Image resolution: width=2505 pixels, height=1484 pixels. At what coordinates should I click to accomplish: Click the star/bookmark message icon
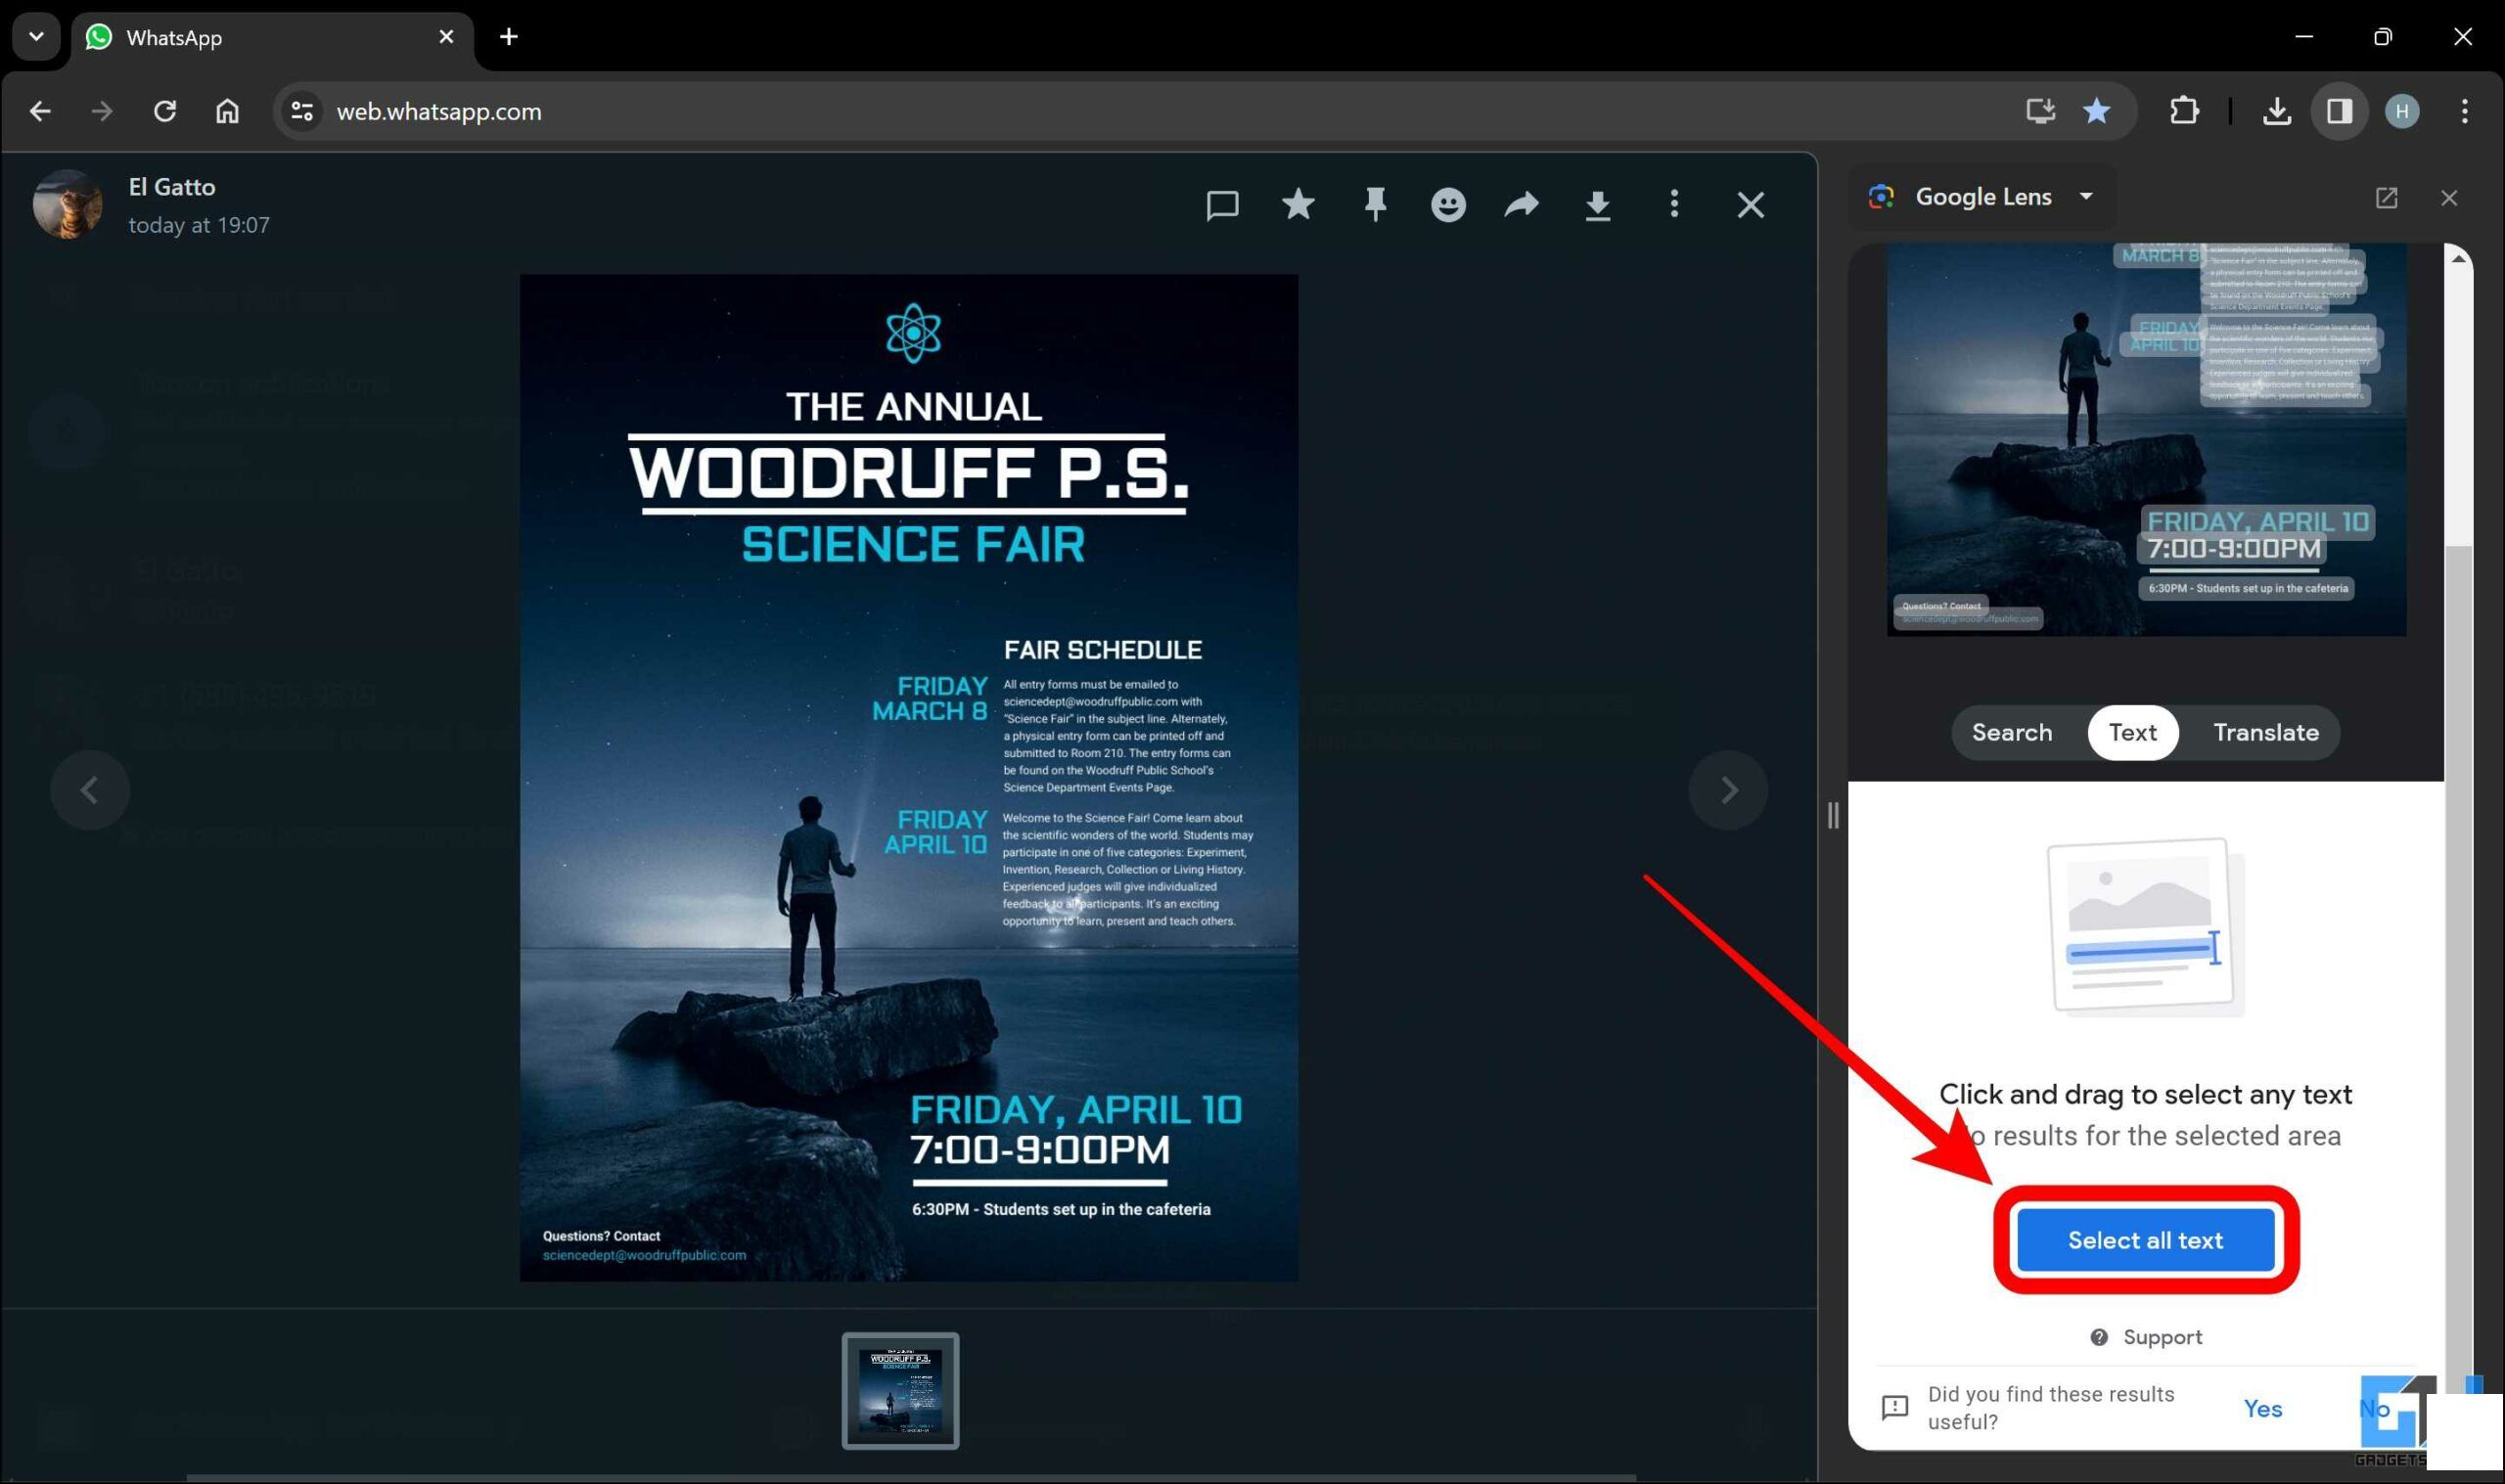click(1300, 204)
